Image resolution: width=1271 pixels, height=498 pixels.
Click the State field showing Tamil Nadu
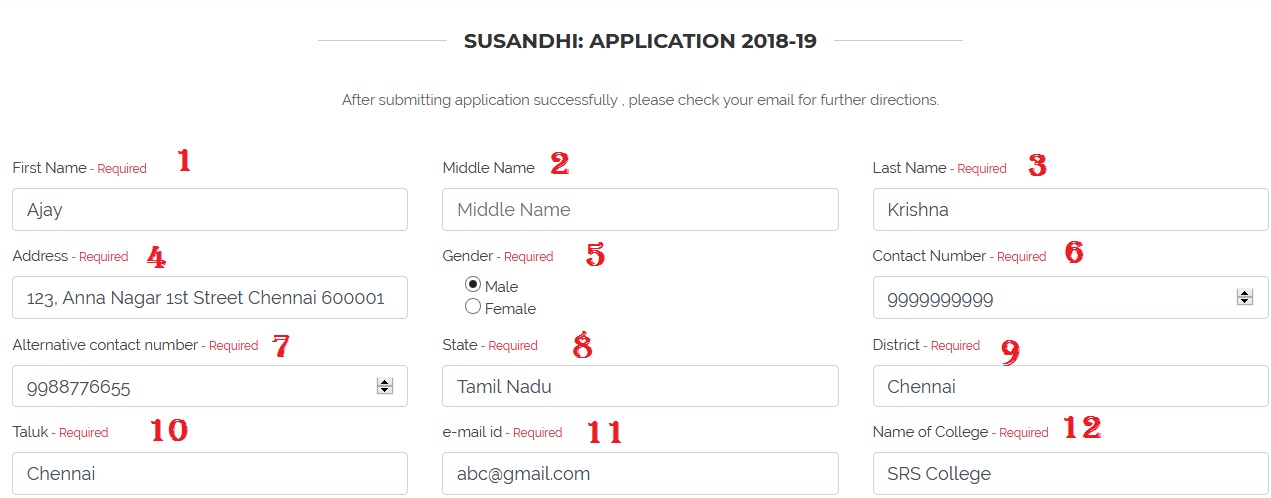[640, 386]
